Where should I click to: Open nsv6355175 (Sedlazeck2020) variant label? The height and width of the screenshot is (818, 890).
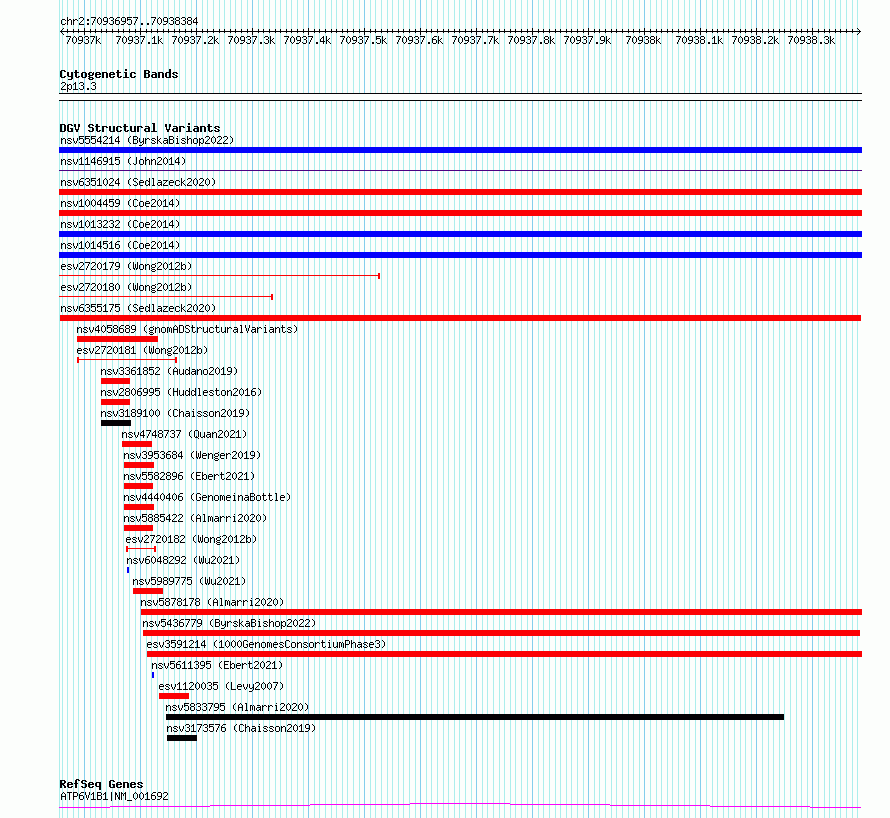pos(138,308)
